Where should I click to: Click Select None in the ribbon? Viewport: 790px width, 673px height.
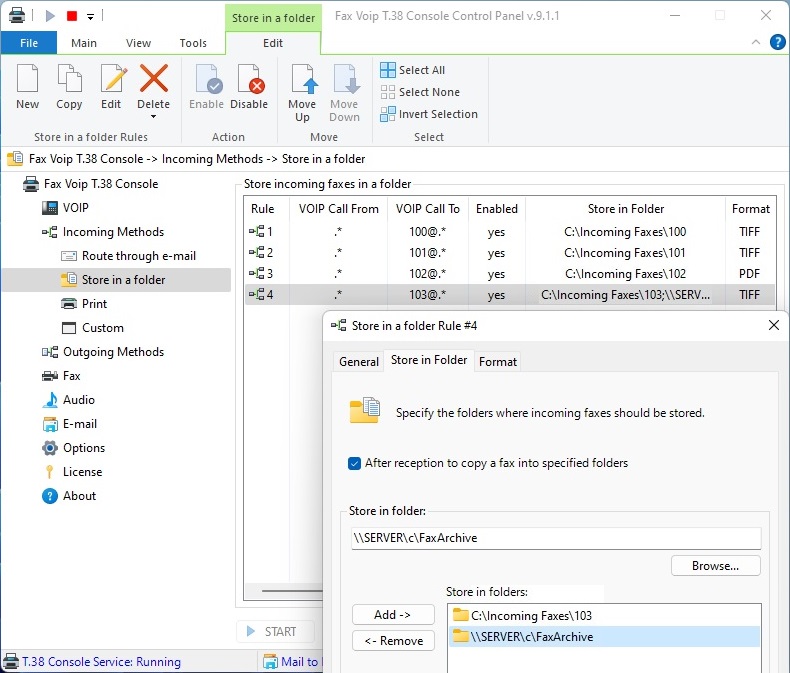[x=420, y=92]
